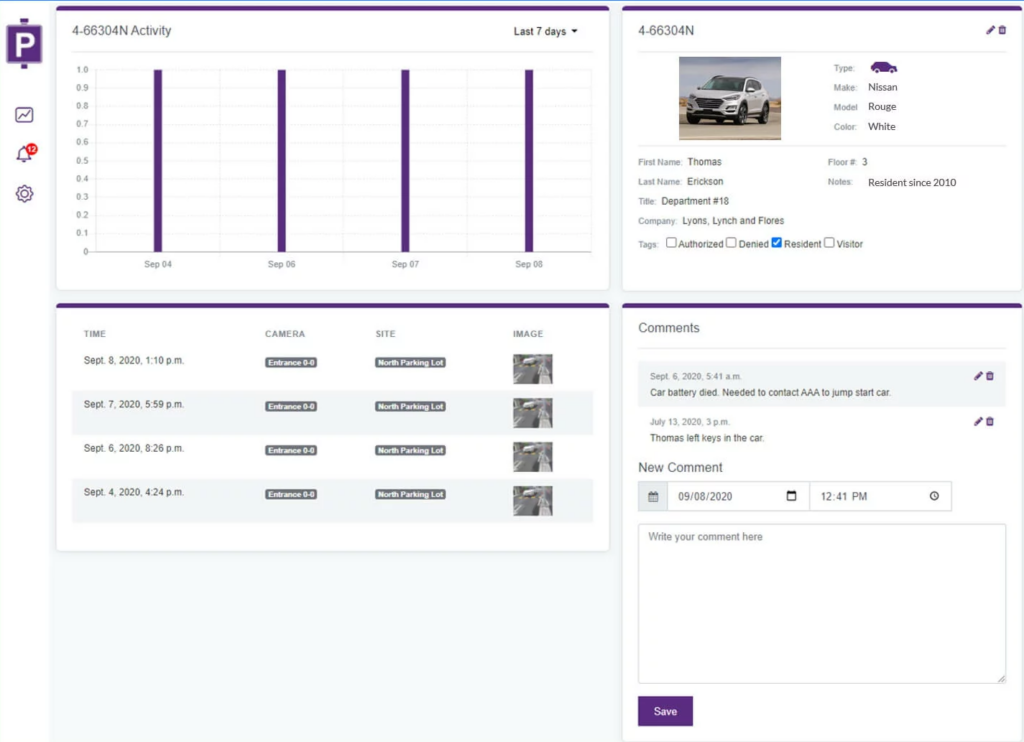Click the Comments panel heading
This screenshot has height=742, width=1024.
click(x=669, y=328)
